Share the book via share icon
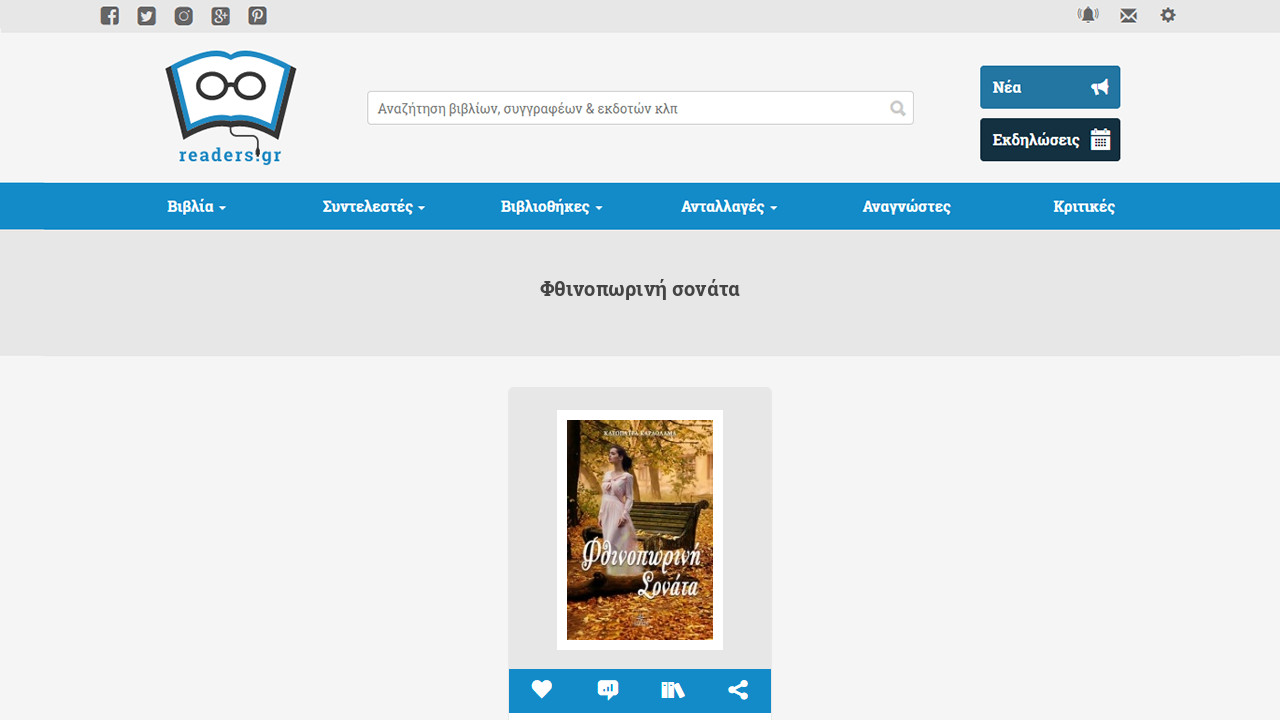Viewport: 1280px width, 720px height. click(738, 690)
